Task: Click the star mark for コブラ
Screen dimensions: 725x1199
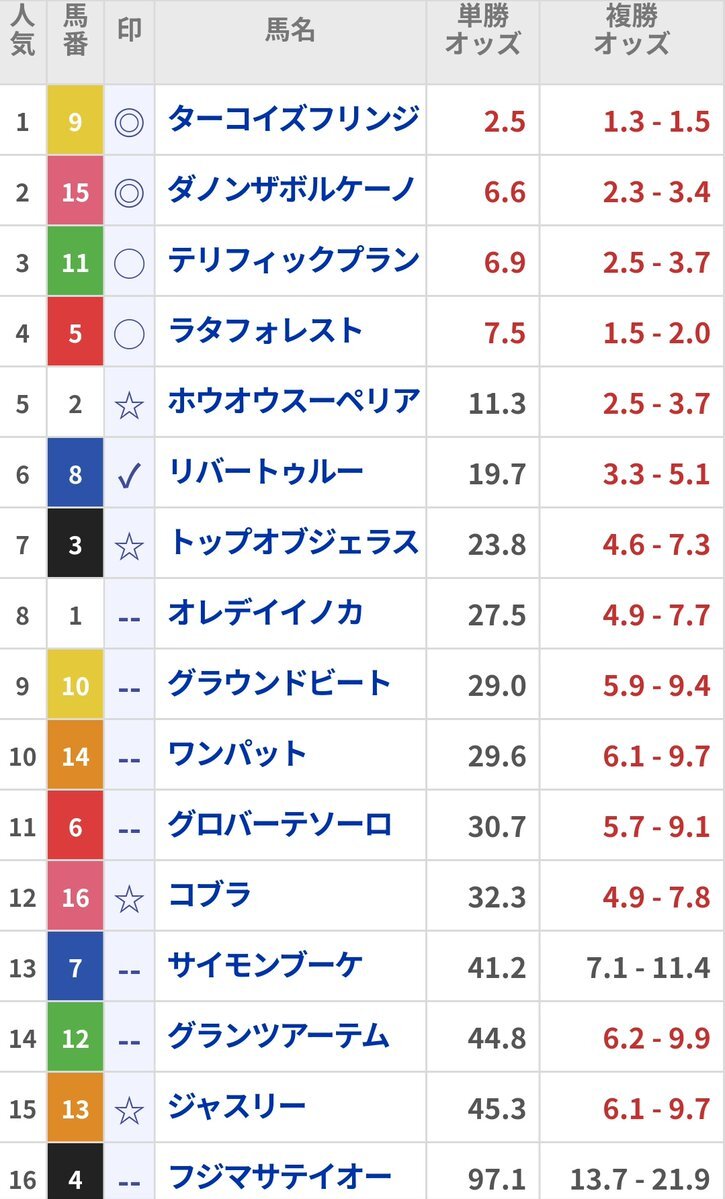Action: tap(129, 898)
